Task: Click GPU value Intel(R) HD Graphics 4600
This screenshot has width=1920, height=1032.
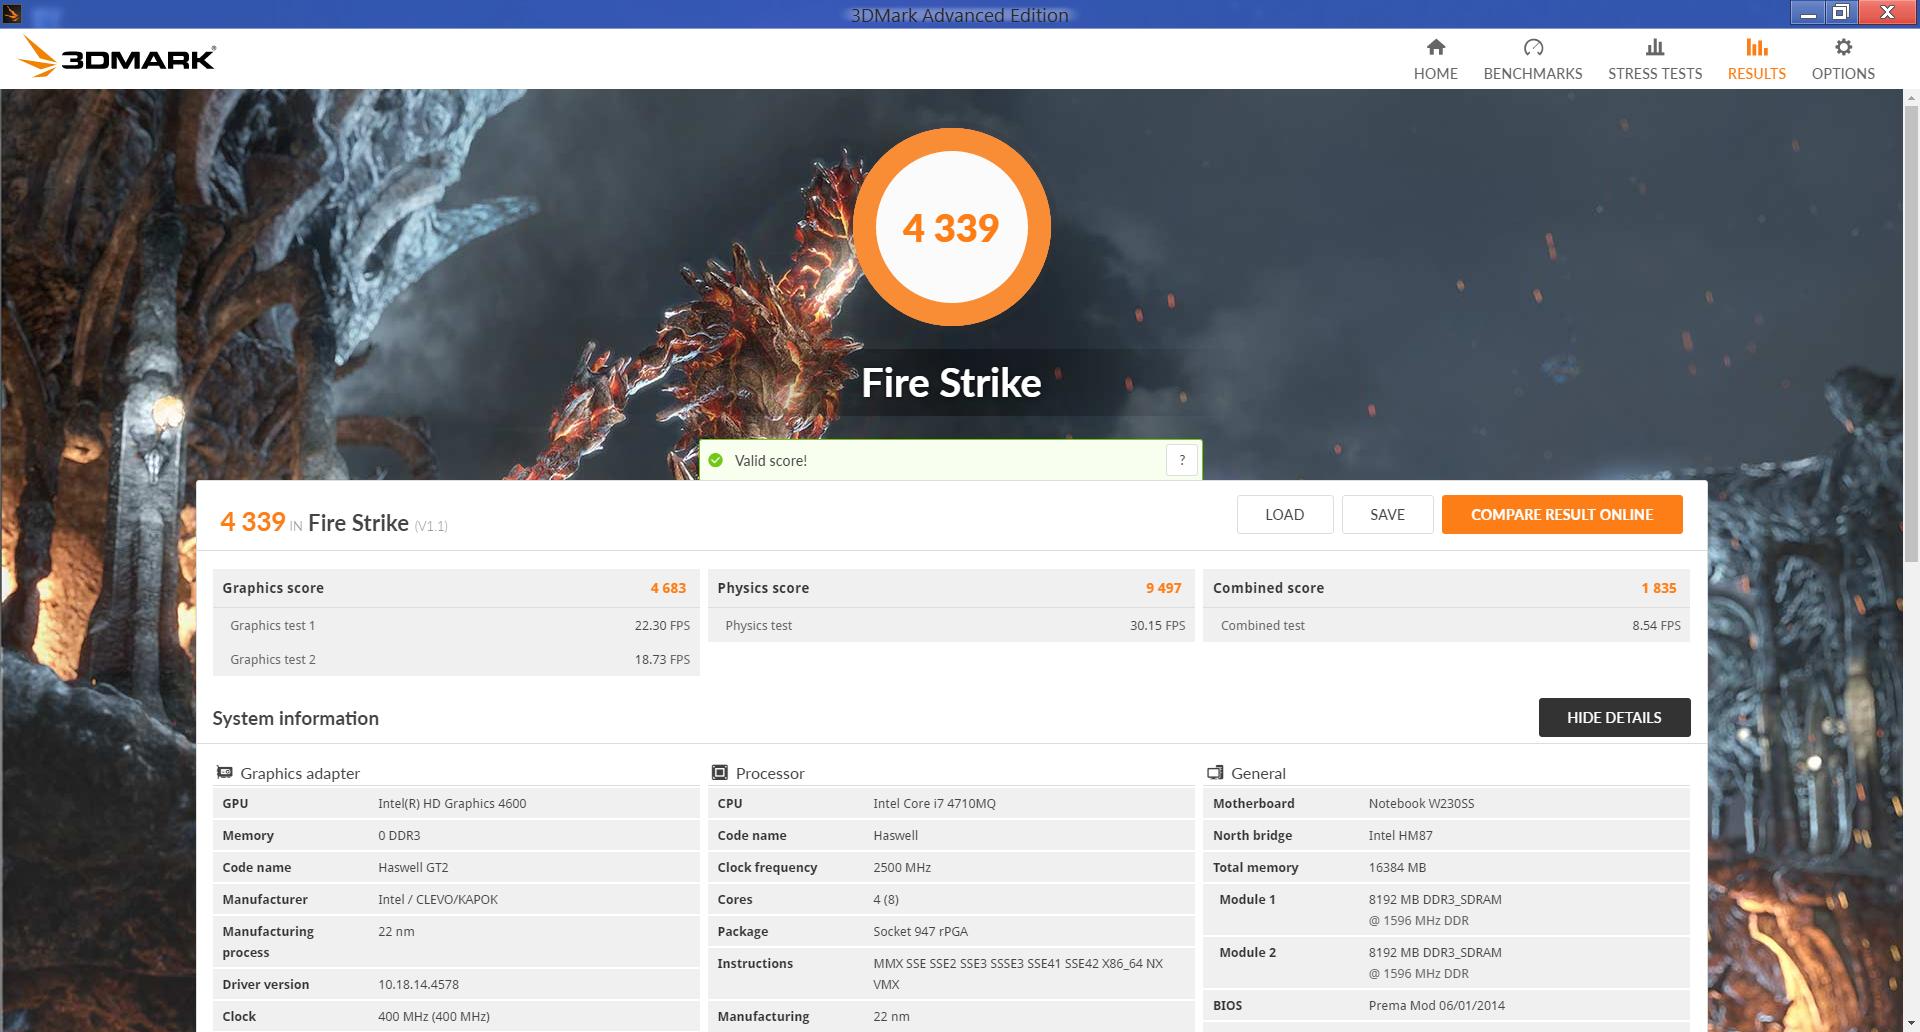Action: 452,803
